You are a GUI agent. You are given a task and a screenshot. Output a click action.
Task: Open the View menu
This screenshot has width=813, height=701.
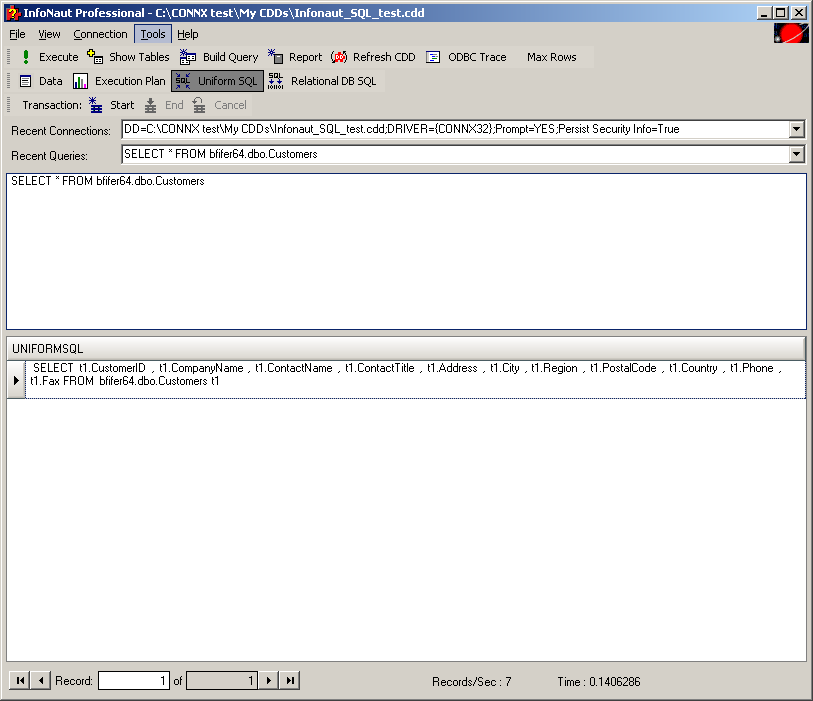point(49,34)
